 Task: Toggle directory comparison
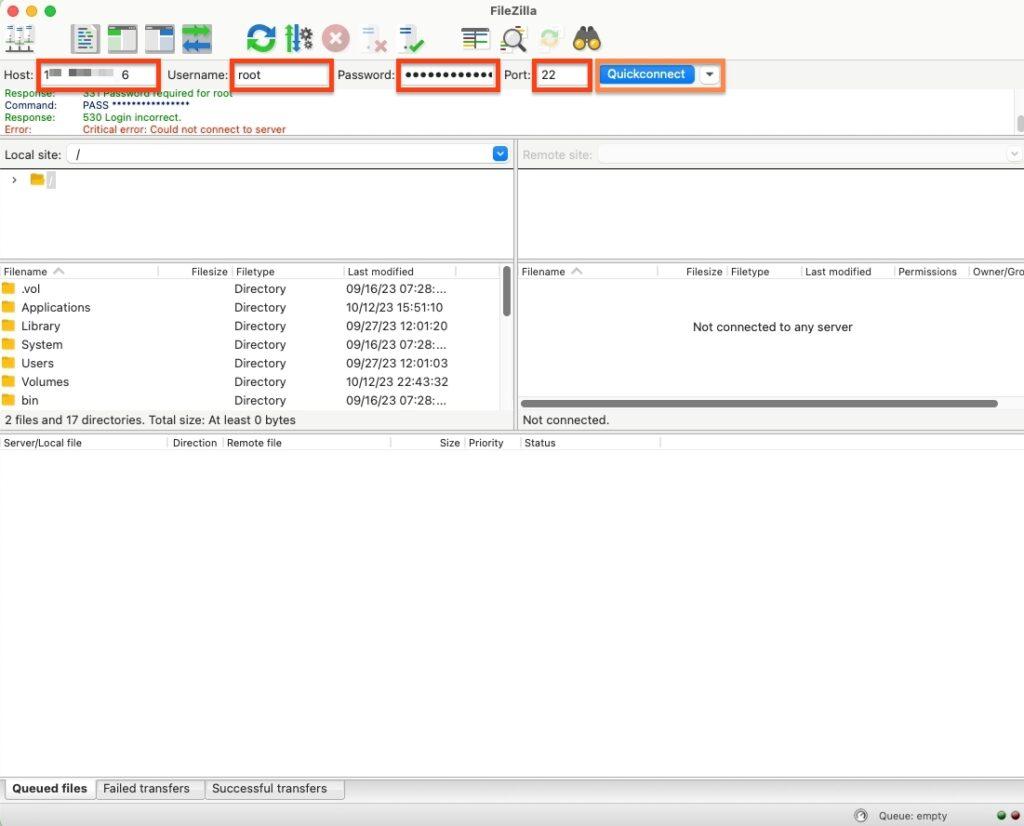(x=513, y=39)
